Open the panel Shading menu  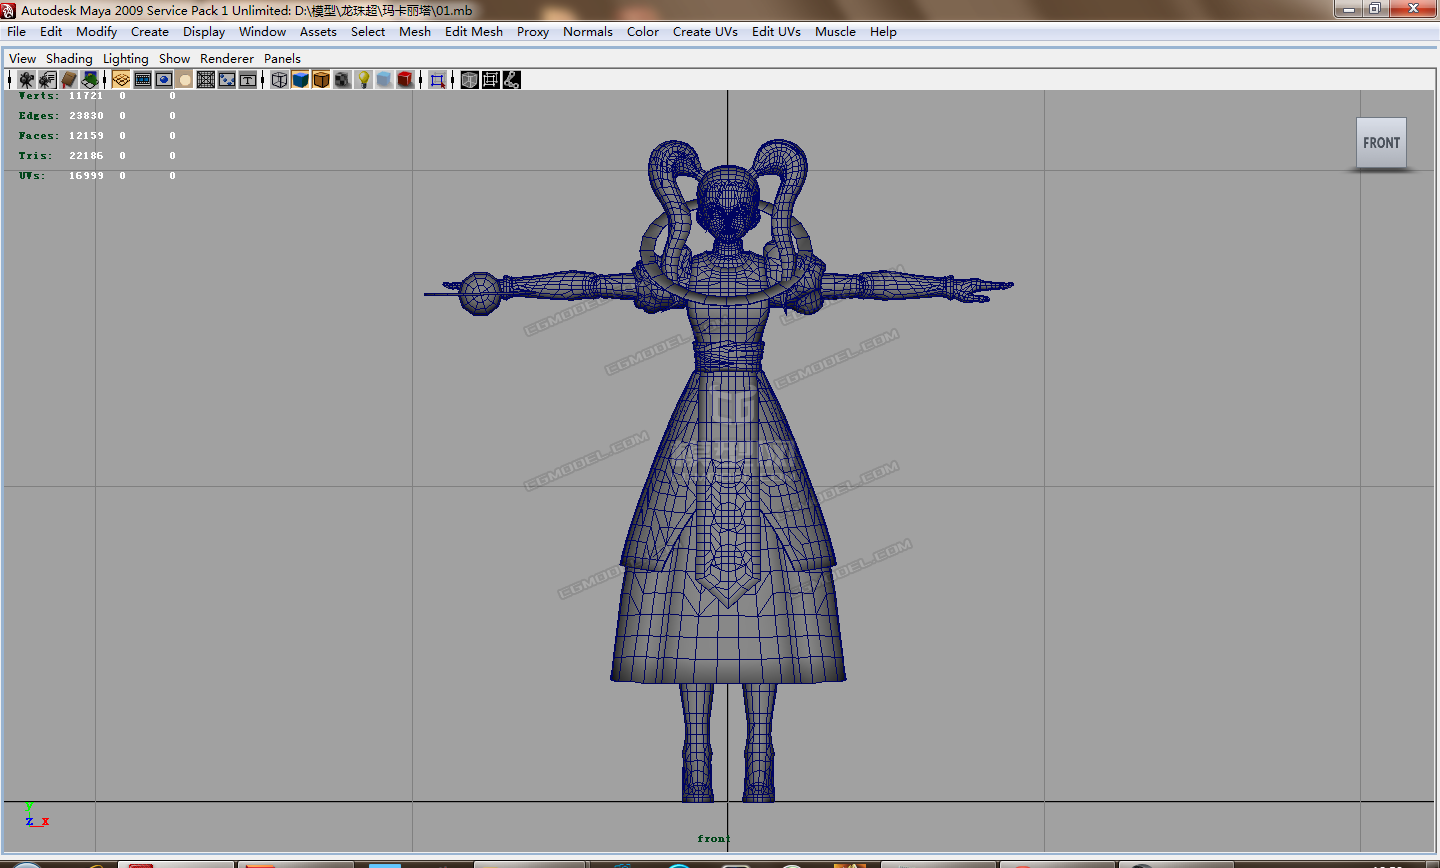[69, 59]
